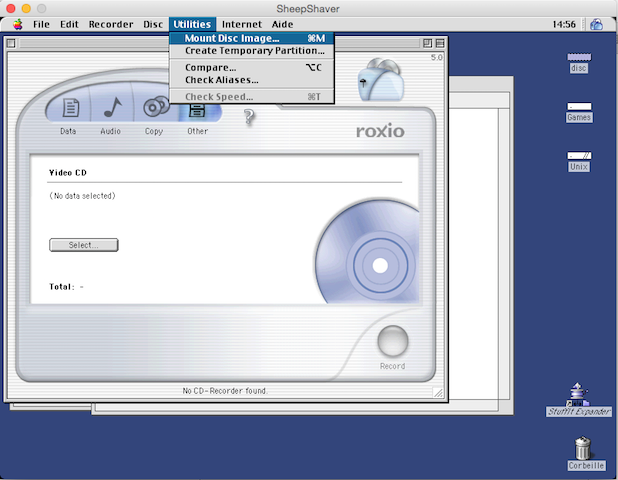Screen dimensions: 618x480
Task: Click the collapse box of Toast window
Action: [x=440, y=43]
